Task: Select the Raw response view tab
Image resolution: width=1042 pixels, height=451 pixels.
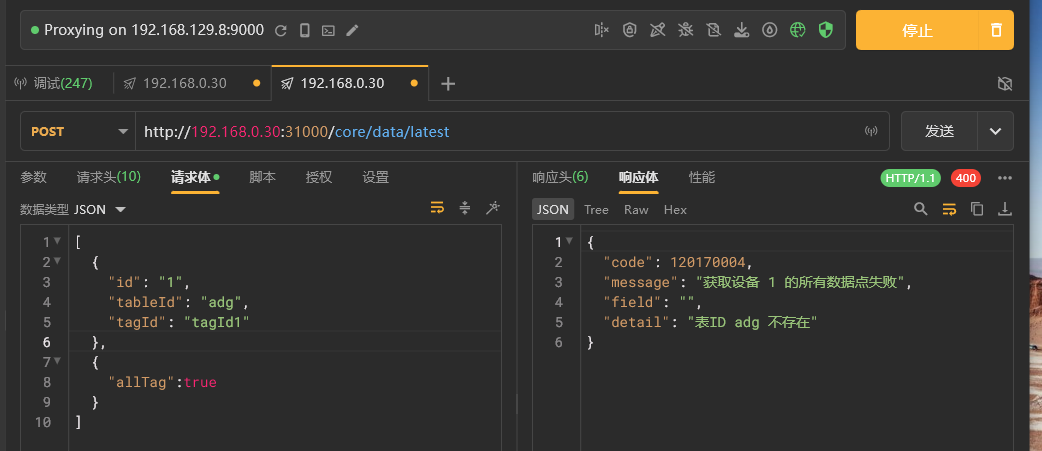Action: pos(636,210)
